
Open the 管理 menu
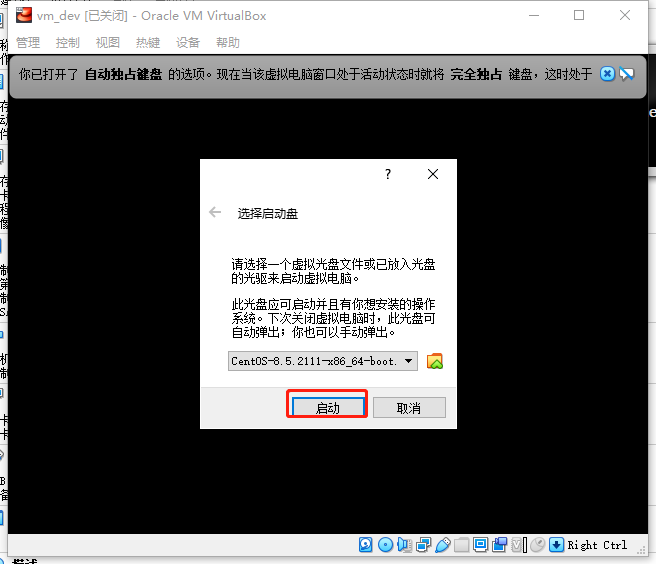(28, 42)
